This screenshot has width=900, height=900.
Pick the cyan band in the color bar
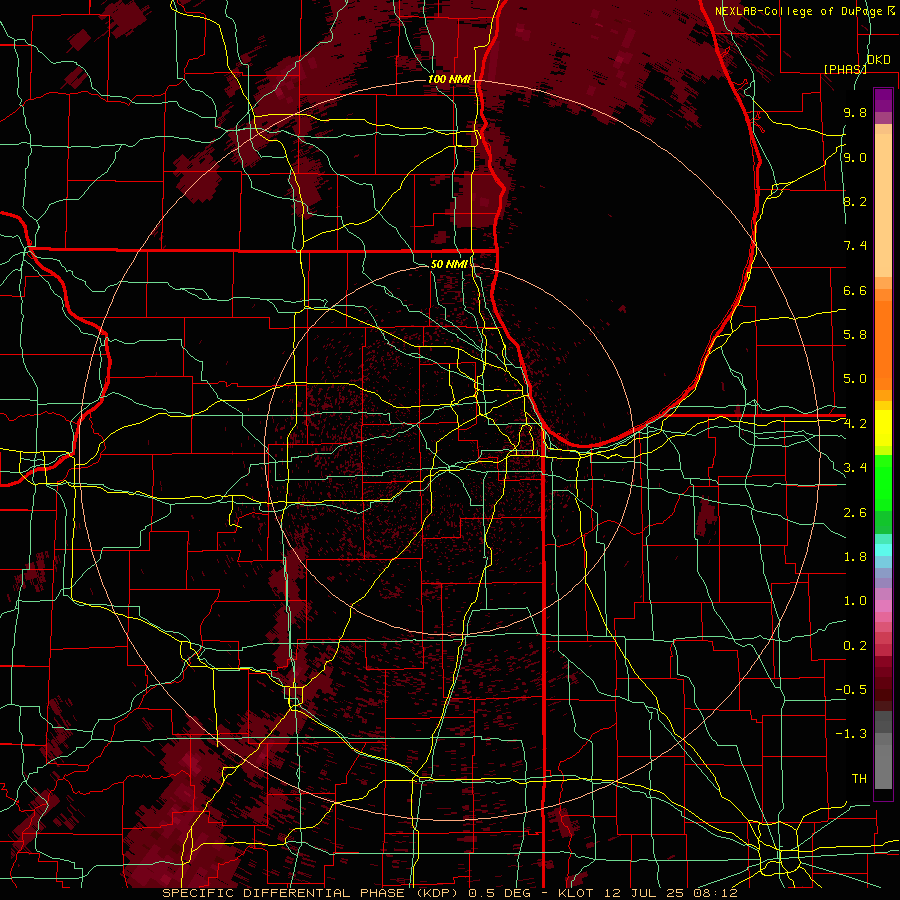(x=883, y=549)
